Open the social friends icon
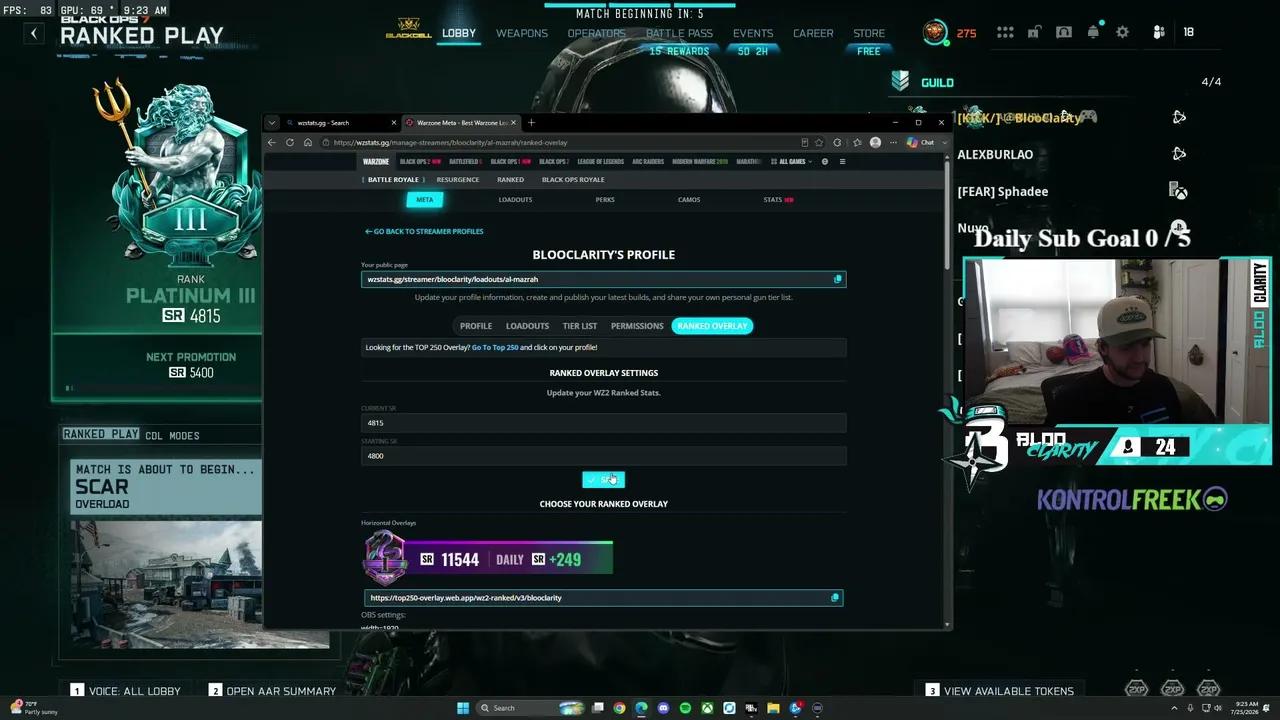 pyautogui.click(x=1159, y=32)
